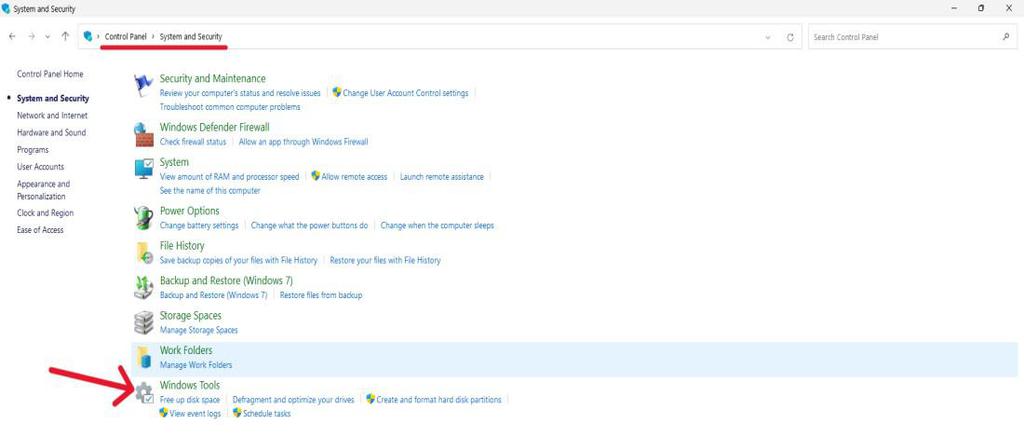This screenshot has width=1024, height=437.
Task: Change what the power buttons do
Action: click(310, 225)
